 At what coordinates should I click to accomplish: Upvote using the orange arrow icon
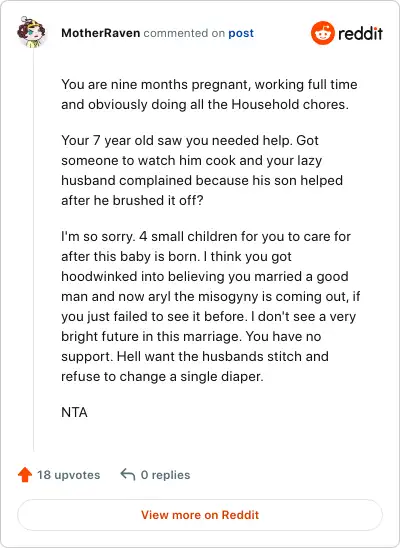(25, 475)
